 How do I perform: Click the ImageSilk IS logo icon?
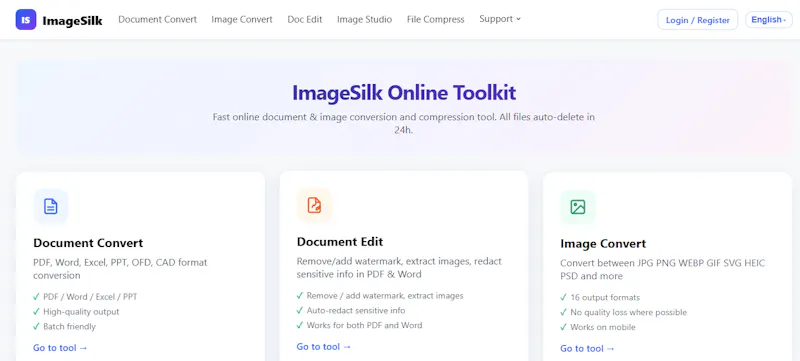tap(26, 19)
